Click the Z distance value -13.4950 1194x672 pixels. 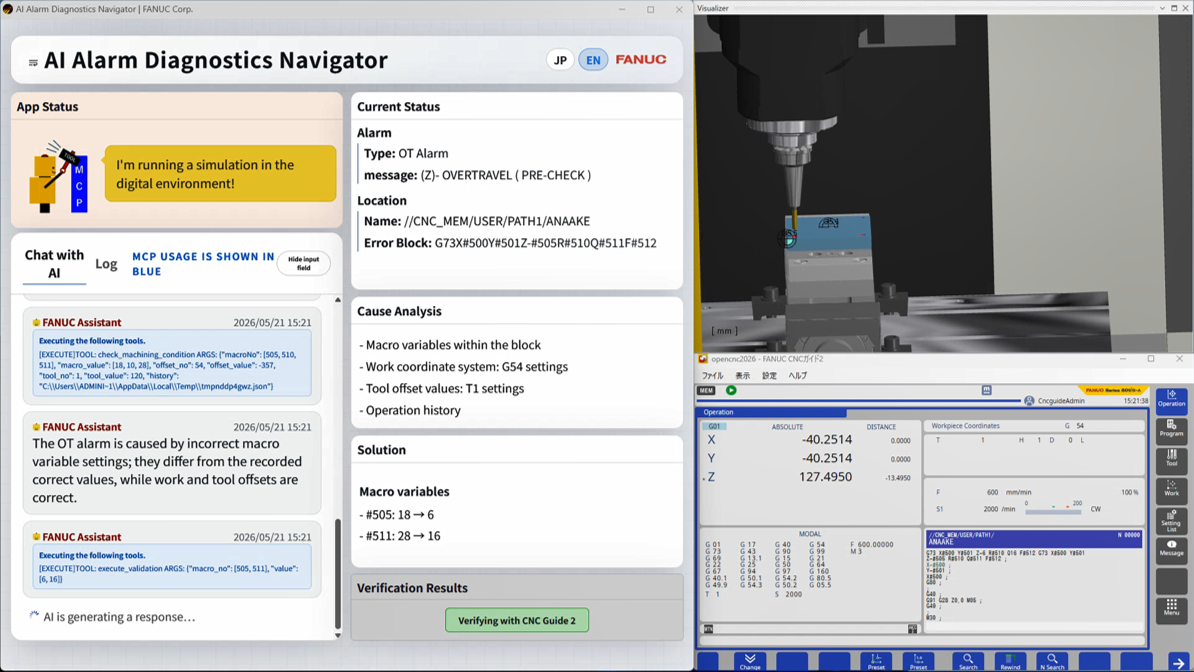[x=898, y=478]
